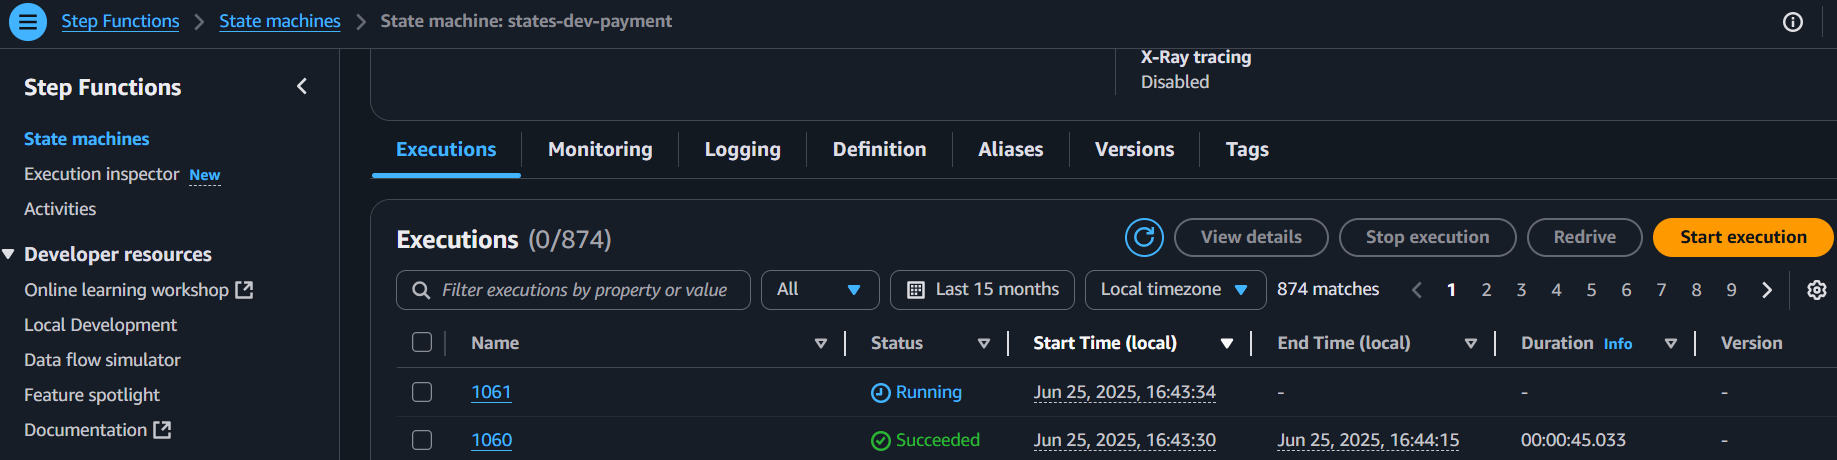Check the box for execution 1061
The width and height of the screenshot is (1837, 460).
point(422,392)
